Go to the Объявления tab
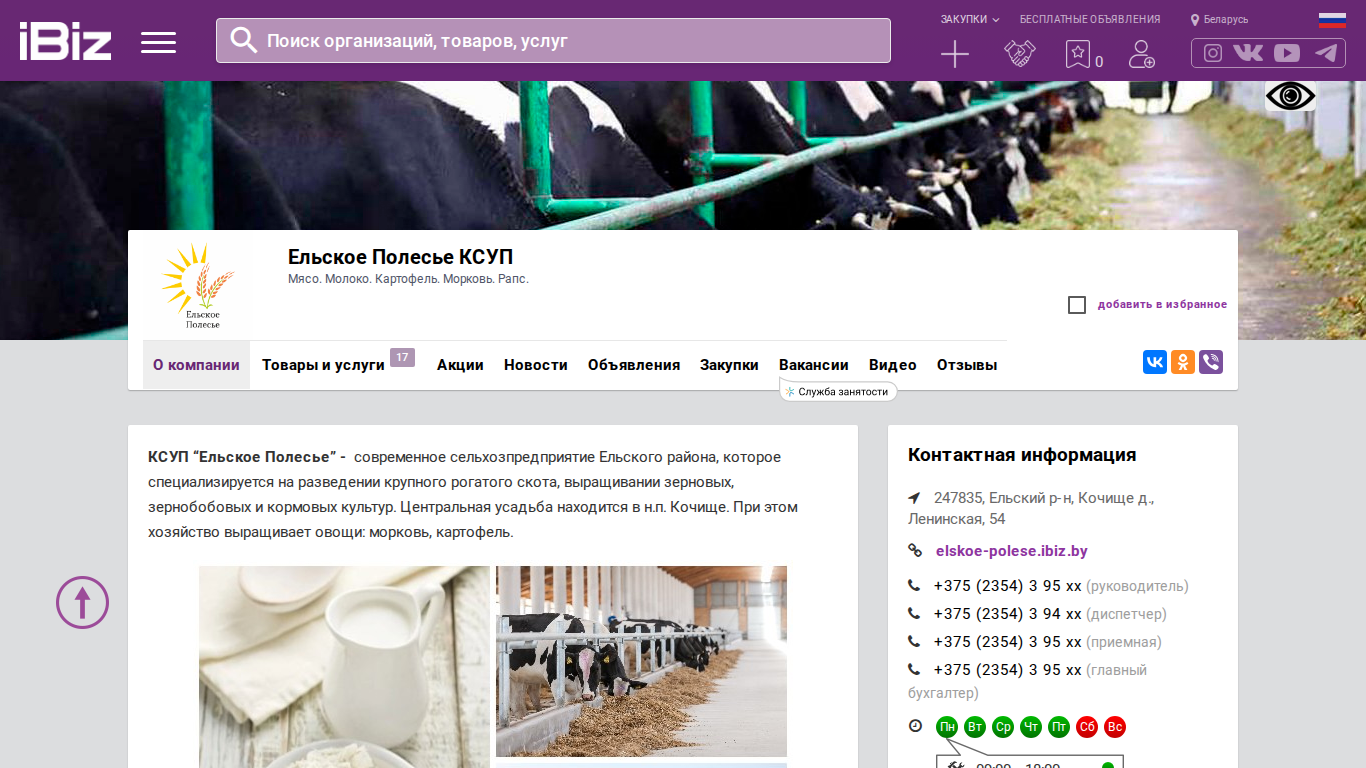This screenshot has width=1366, height=768. (x=634, y=365)
